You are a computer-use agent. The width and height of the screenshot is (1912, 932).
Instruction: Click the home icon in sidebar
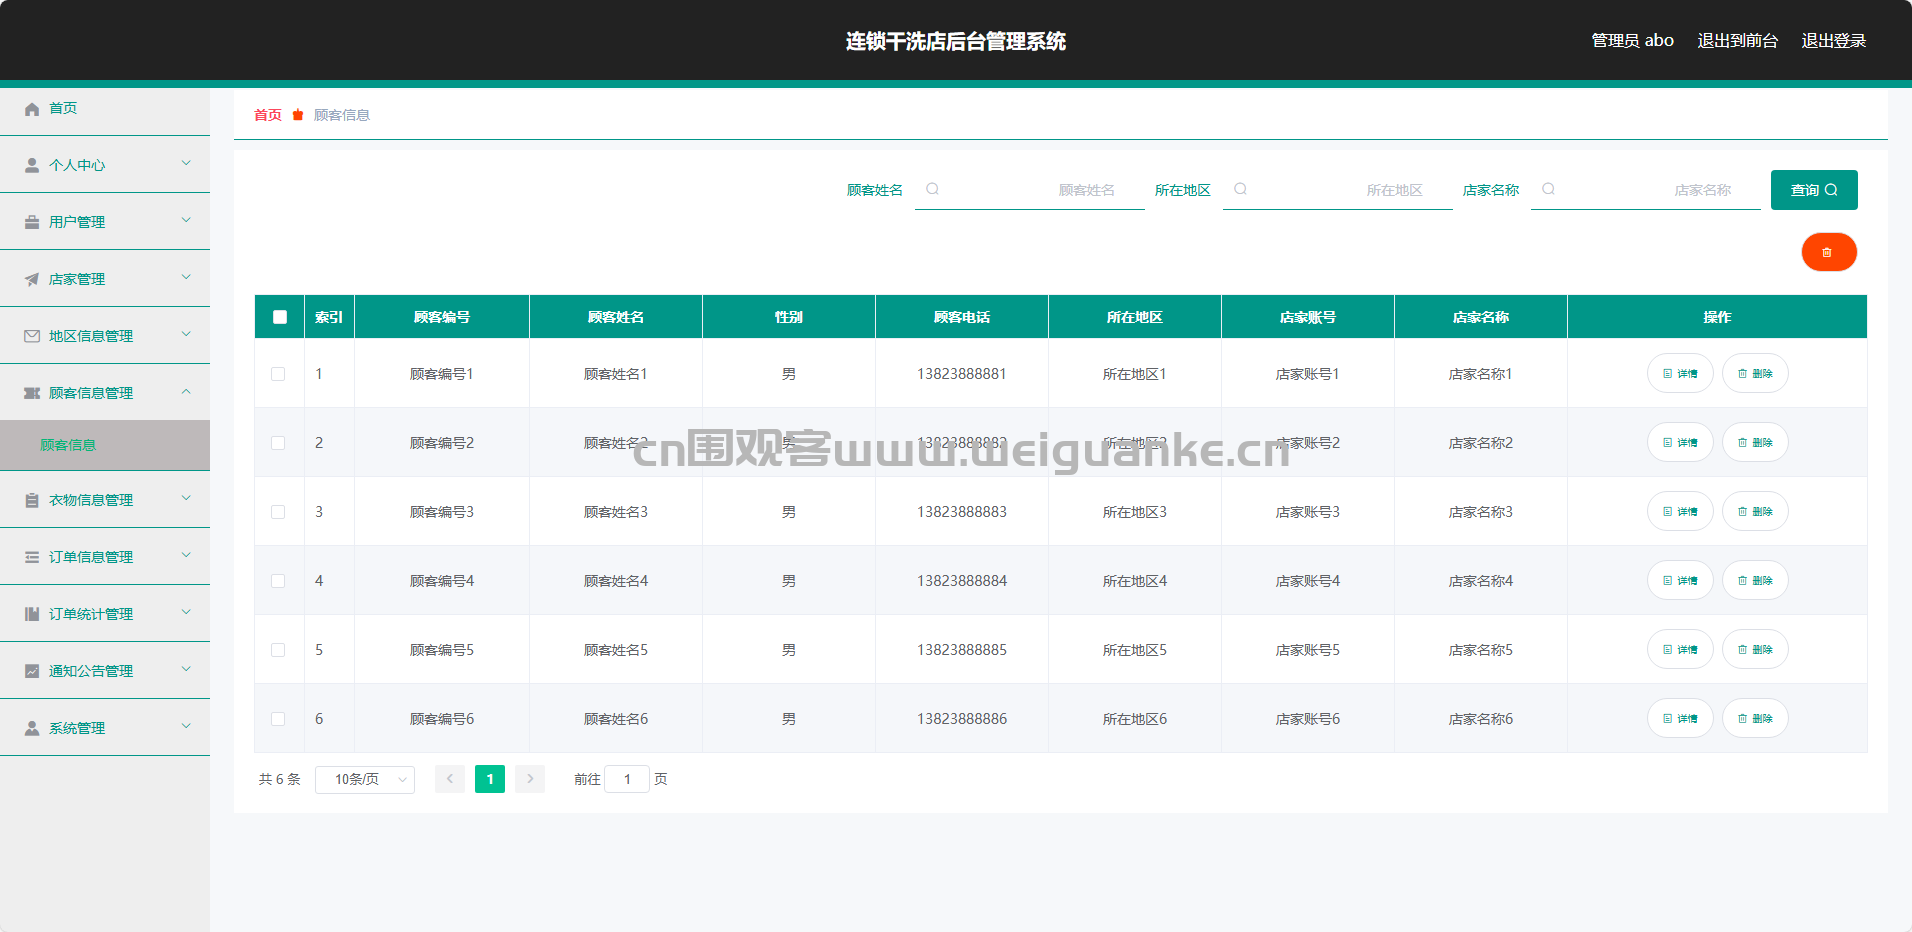pos(32,109)
